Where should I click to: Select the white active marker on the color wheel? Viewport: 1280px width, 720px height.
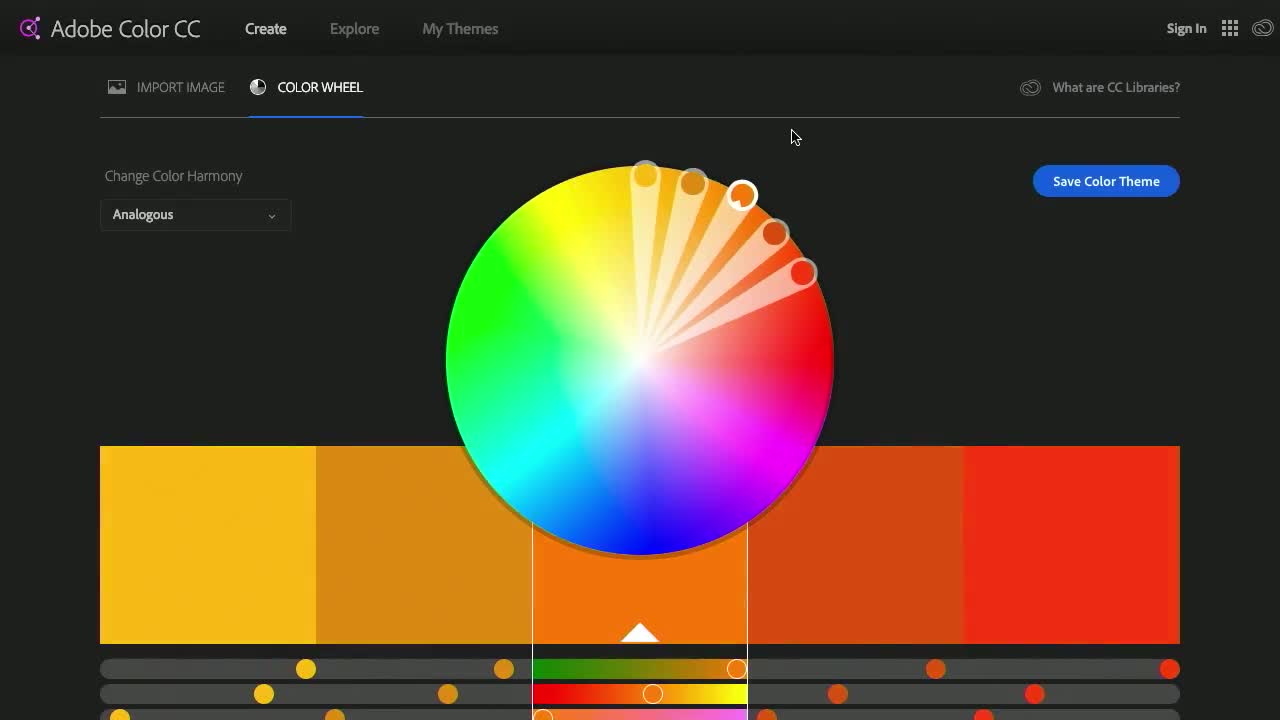(x=742, y=194)
